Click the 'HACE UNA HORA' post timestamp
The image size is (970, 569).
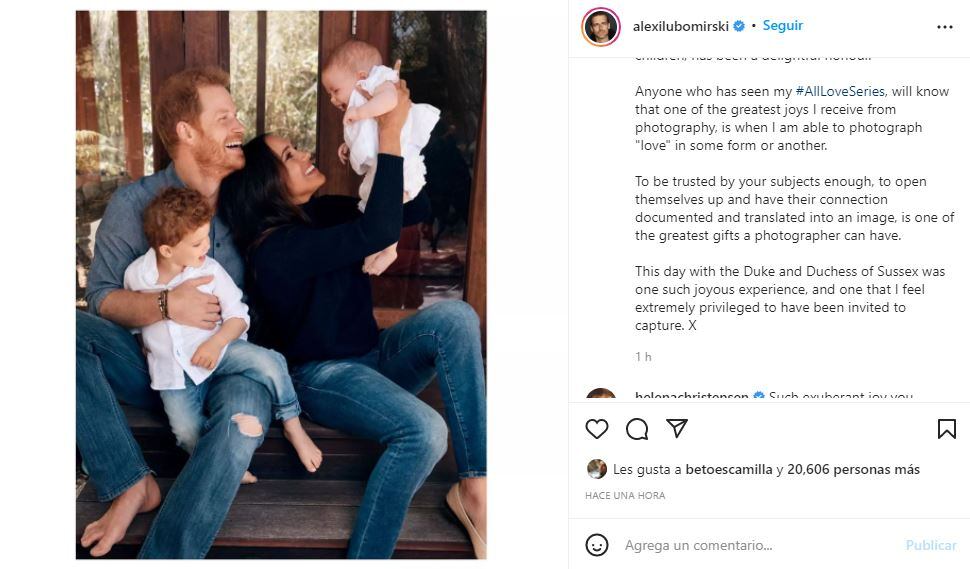(625, 495)
